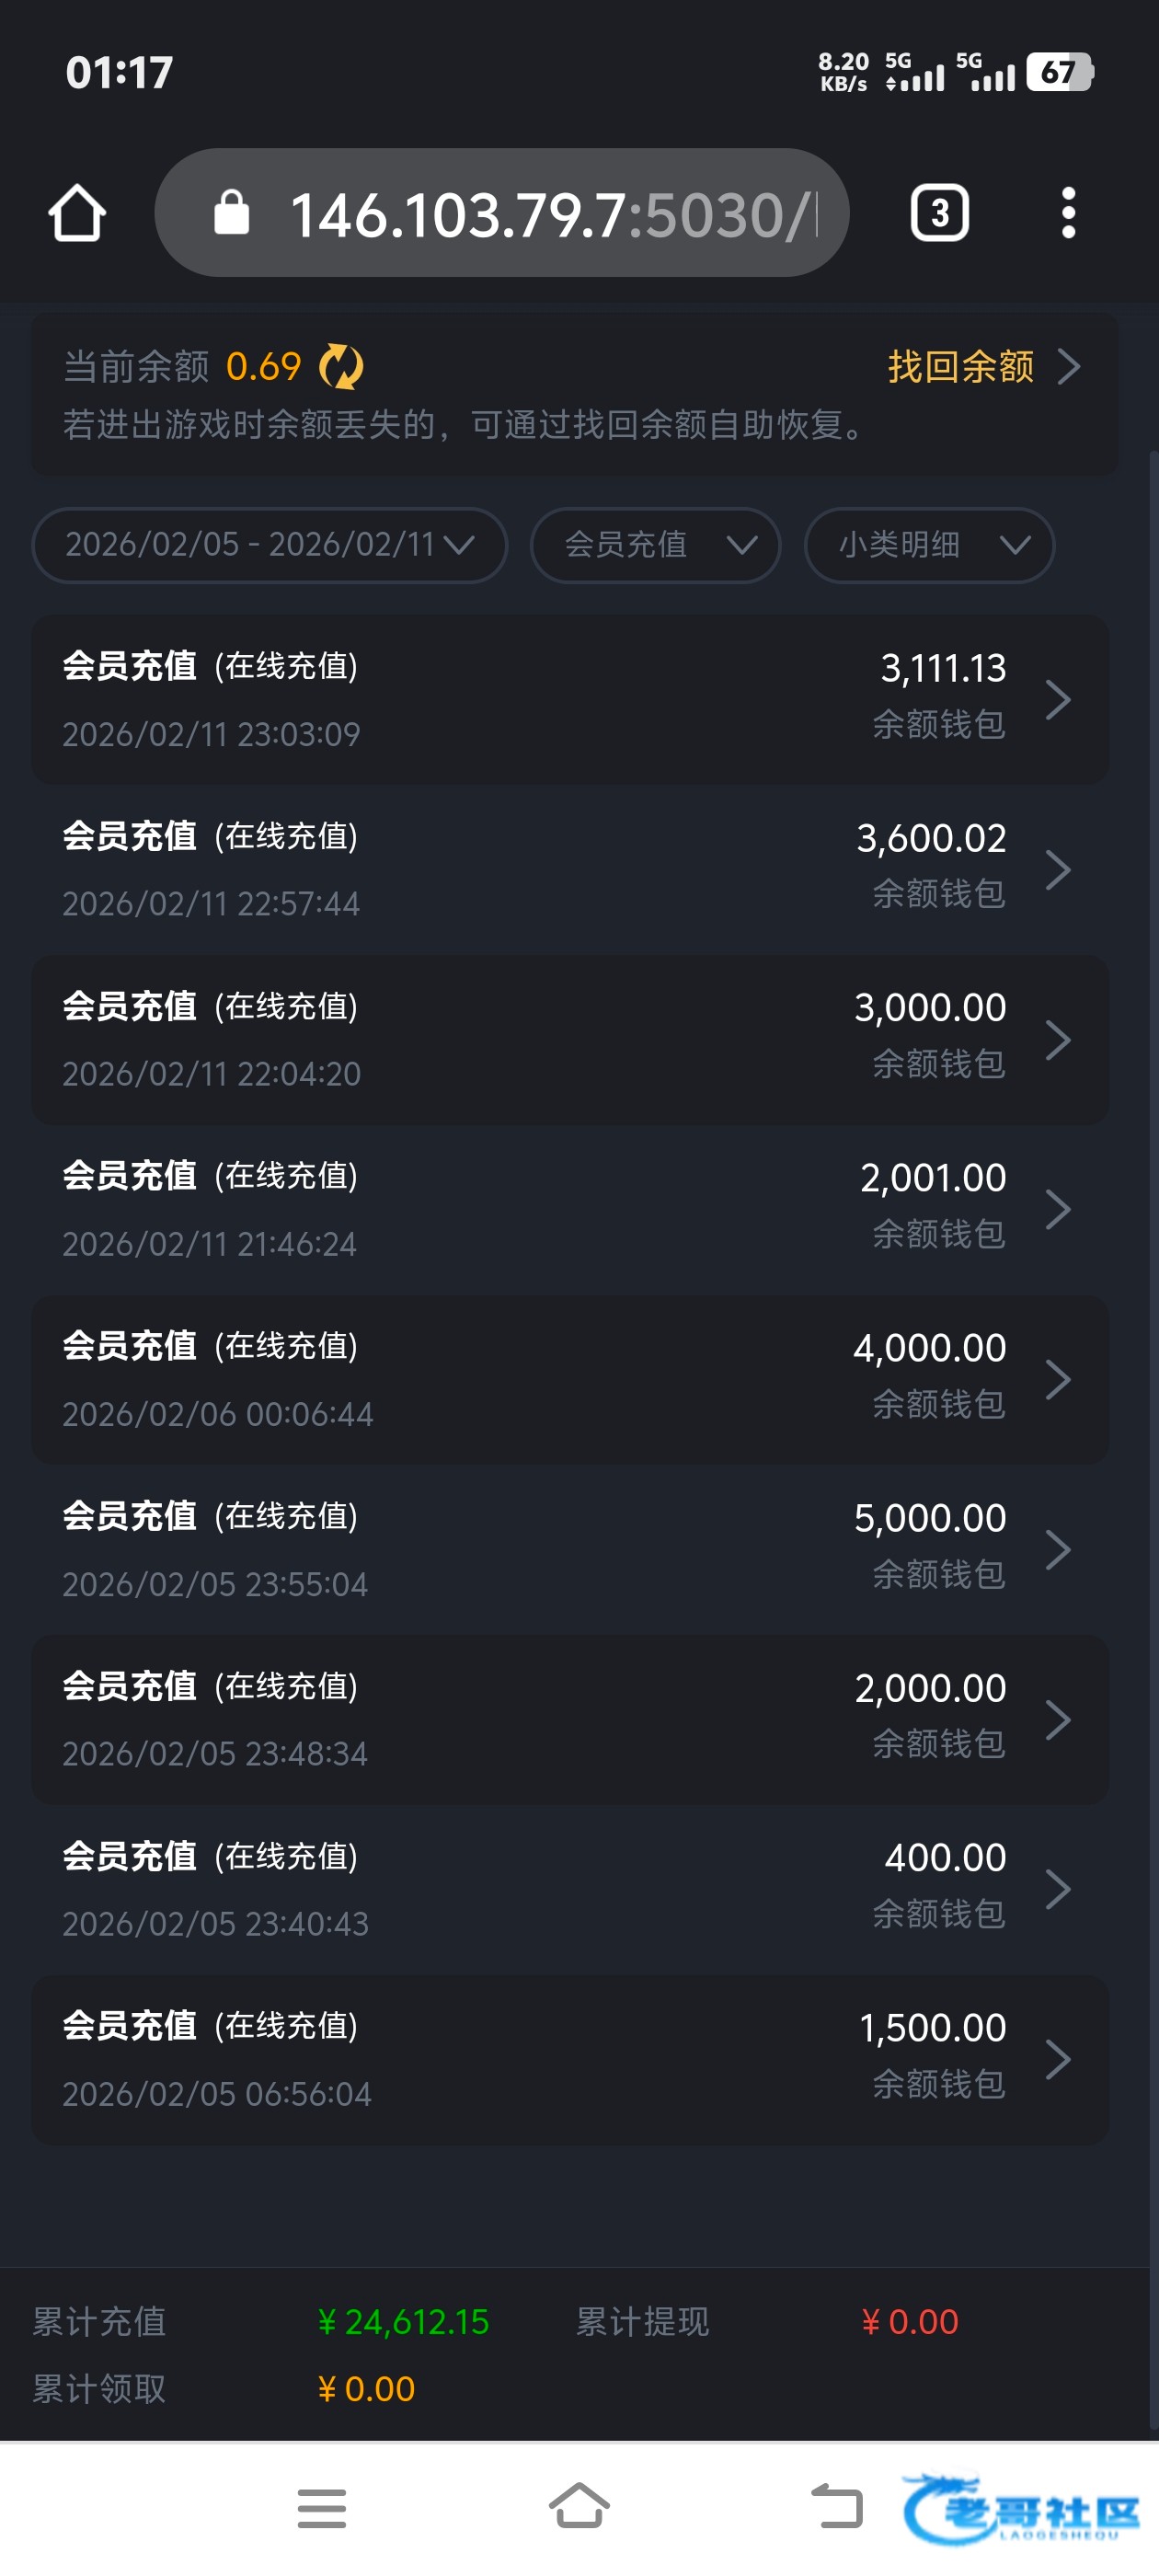Expand the 会员充值 category filter dropdown

(655, 545)
